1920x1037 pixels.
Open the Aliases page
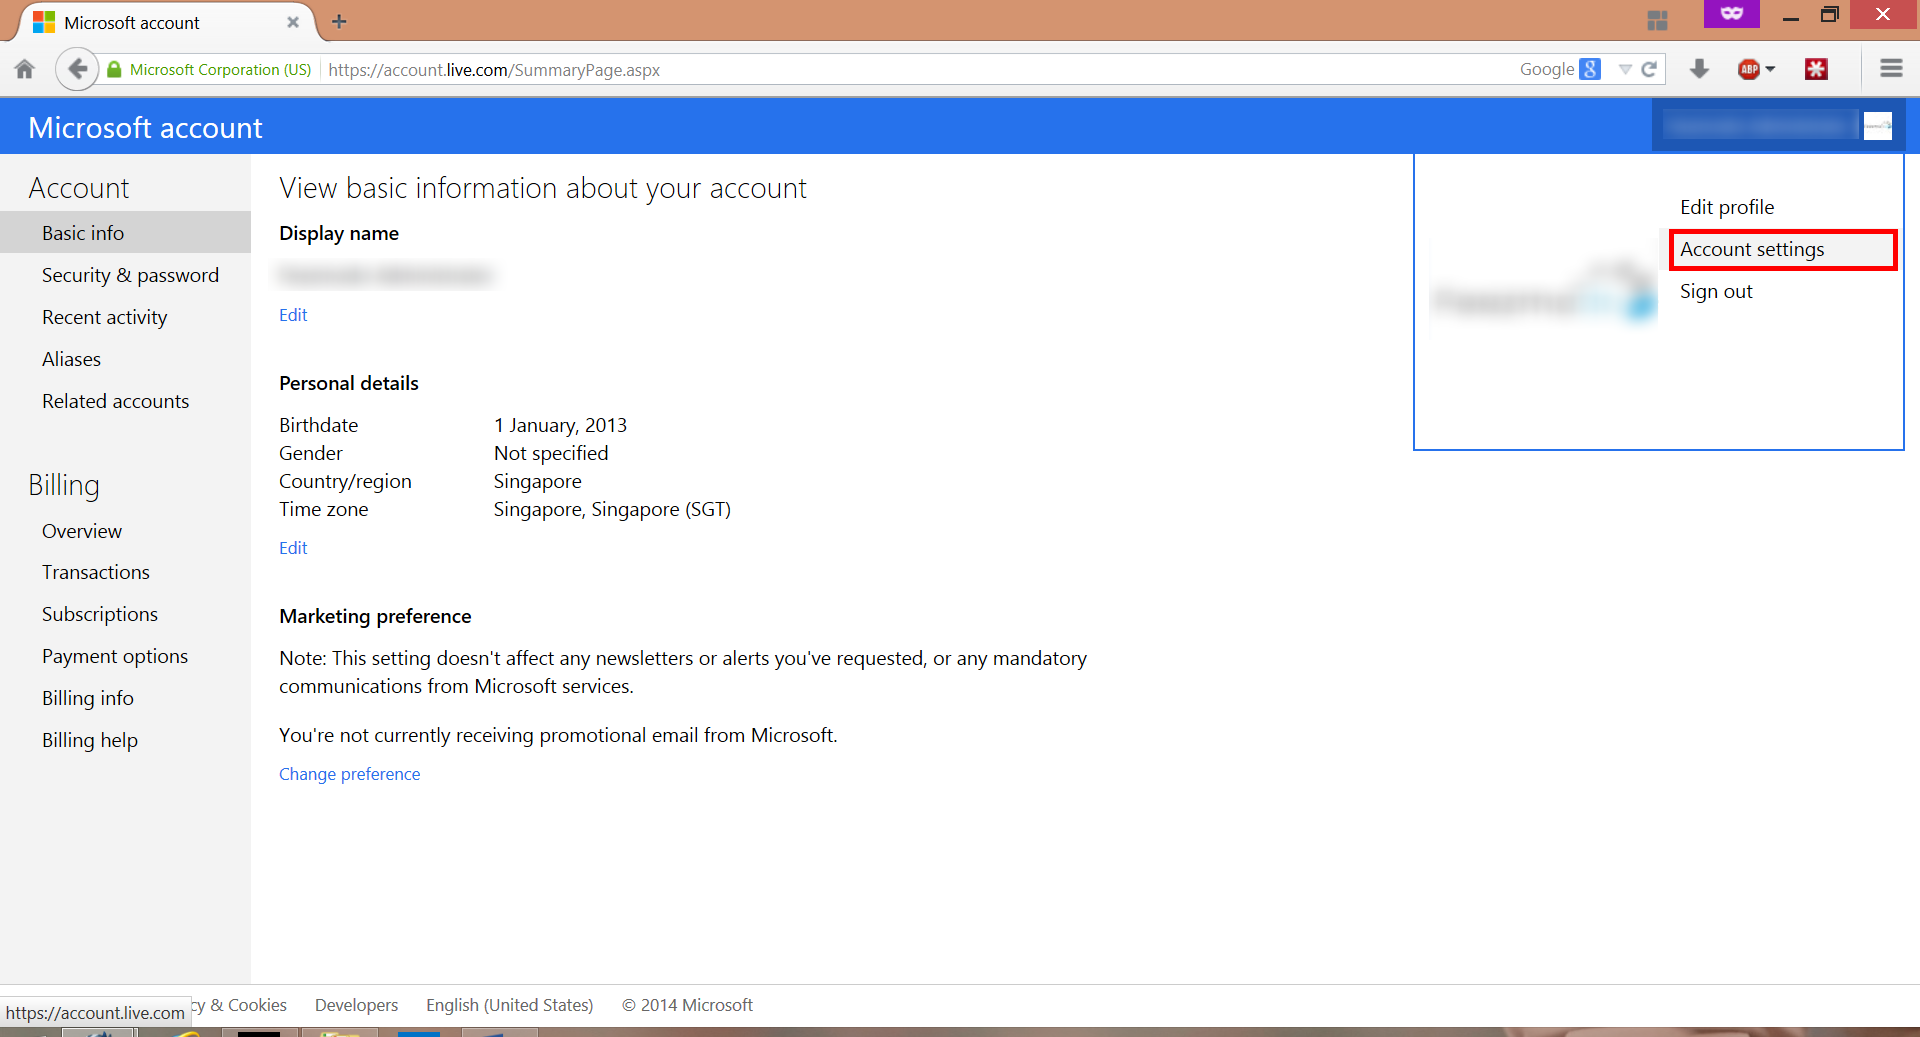click(71, 359)
